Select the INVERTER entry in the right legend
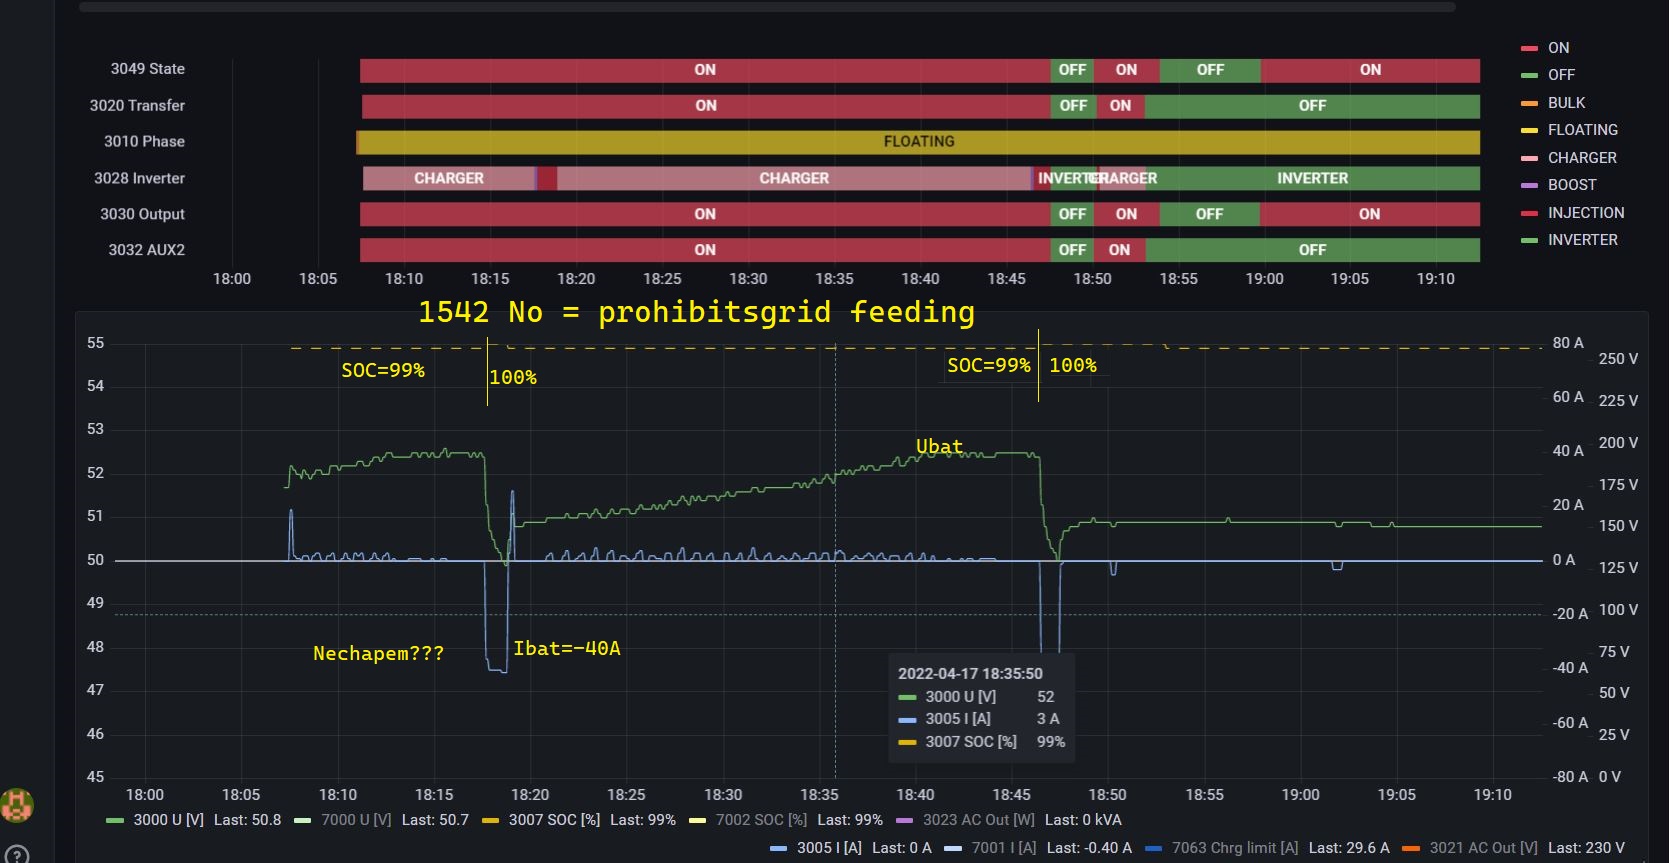Image resolution: width=1673 pixels, height=863 pixels. [1582, 240]
